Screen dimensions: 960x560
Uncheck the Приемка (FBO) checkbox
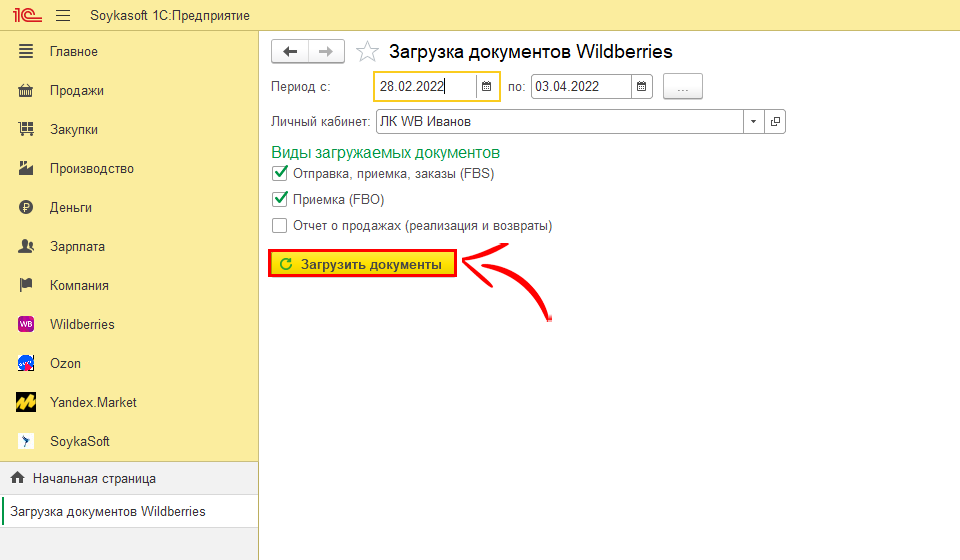pos(280,200)
